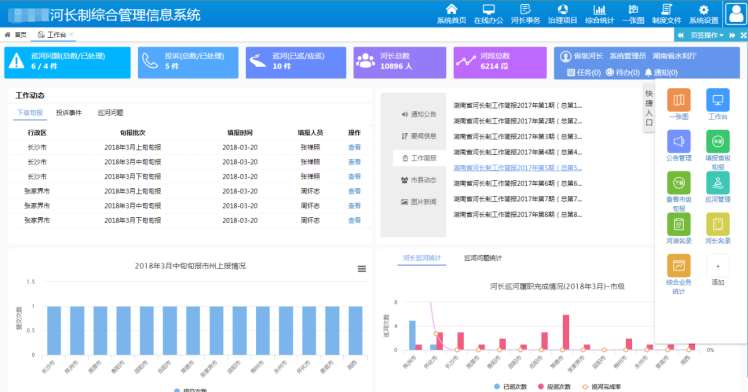
Task: Open 综合统计 bar chart icon
Action: [600, 13]
